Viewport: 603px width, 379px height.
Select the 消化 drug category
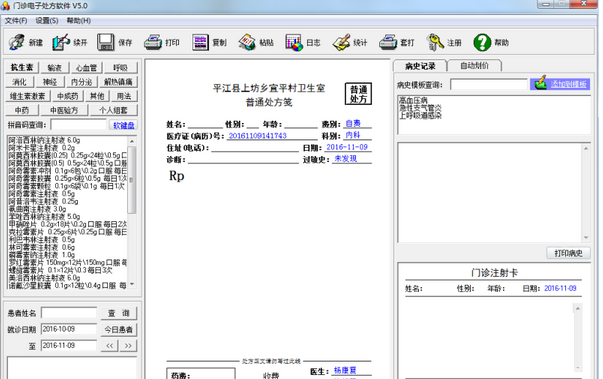pos(20,82)
